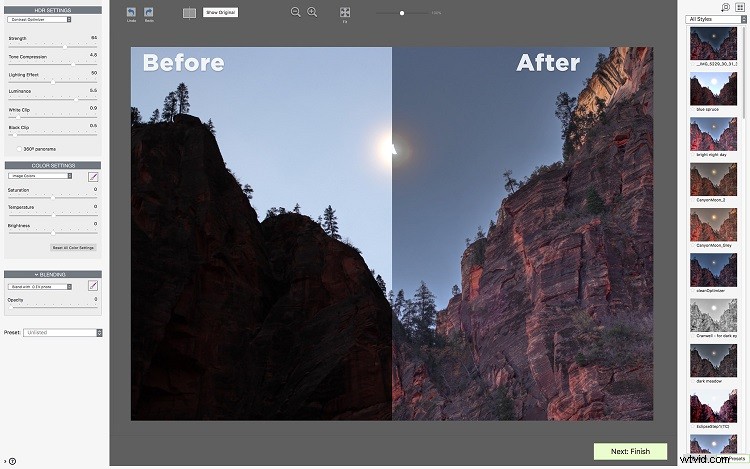Click the Next: Finish button
750x469 pixels.
click(x=629, y=451)
